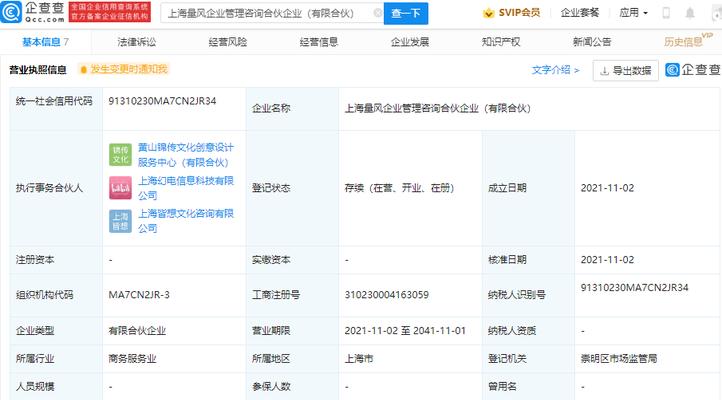Select status 存续（在营、开业、在册）
Image resolution: width=722 pixels, height=400 pixels.
click(399, 188)
